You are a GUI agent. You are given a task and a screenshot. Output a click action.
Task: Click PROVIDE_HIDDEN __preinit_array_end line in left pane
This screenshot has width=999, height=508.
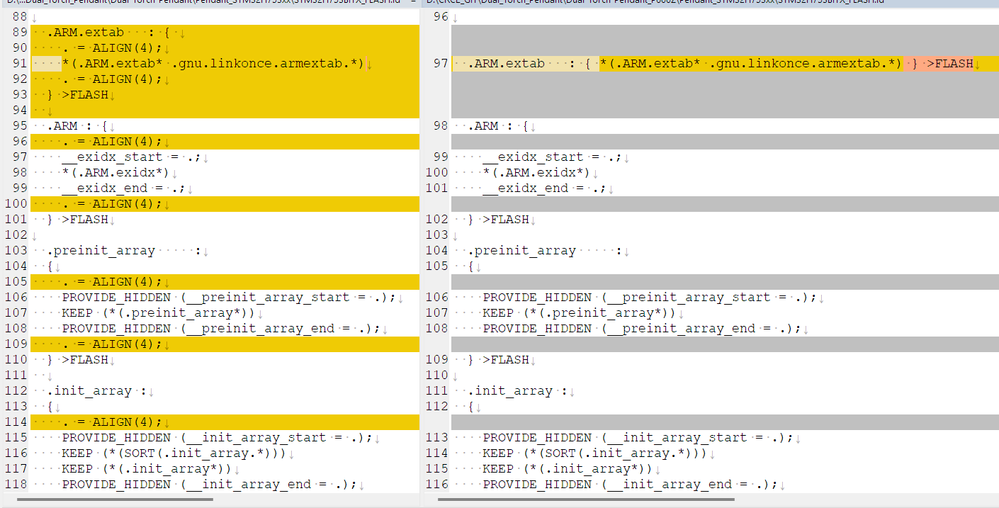[x=220, y=329]
